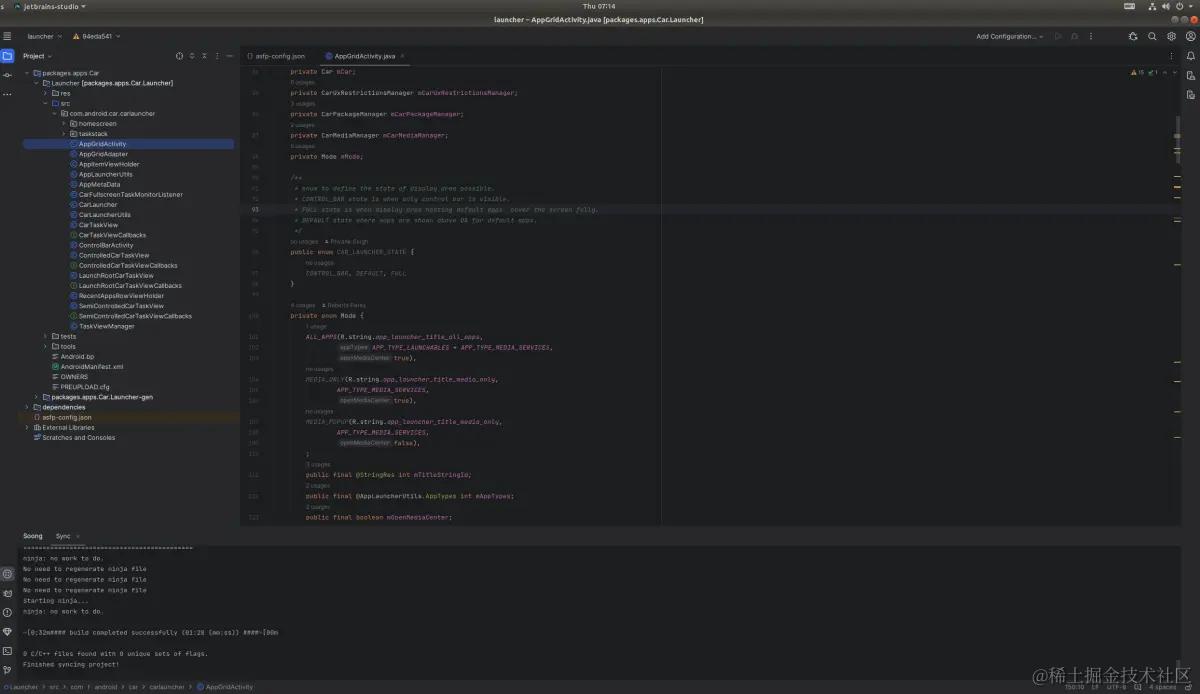The image size is (1200, 694).
Task: Expand packages.apps.Car.Launcher-gen module
Action: [36, 397]
